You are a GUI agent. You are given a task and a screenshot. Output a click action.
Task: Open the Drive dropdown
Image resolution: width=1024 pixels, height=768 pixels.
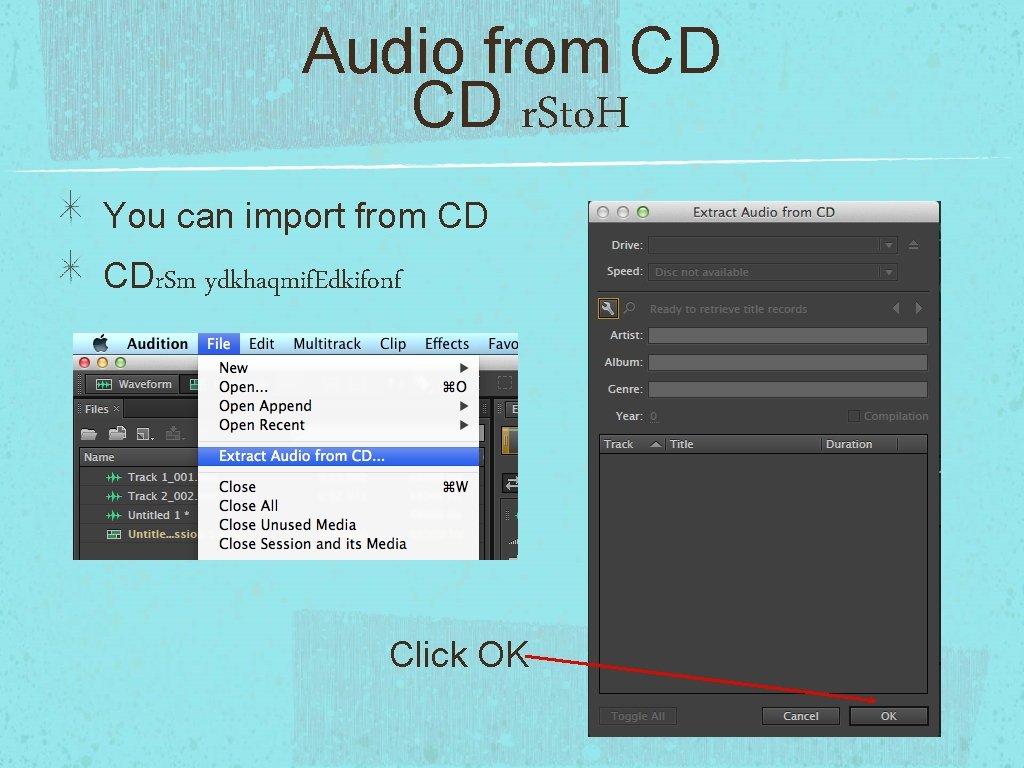click(773, 245)
